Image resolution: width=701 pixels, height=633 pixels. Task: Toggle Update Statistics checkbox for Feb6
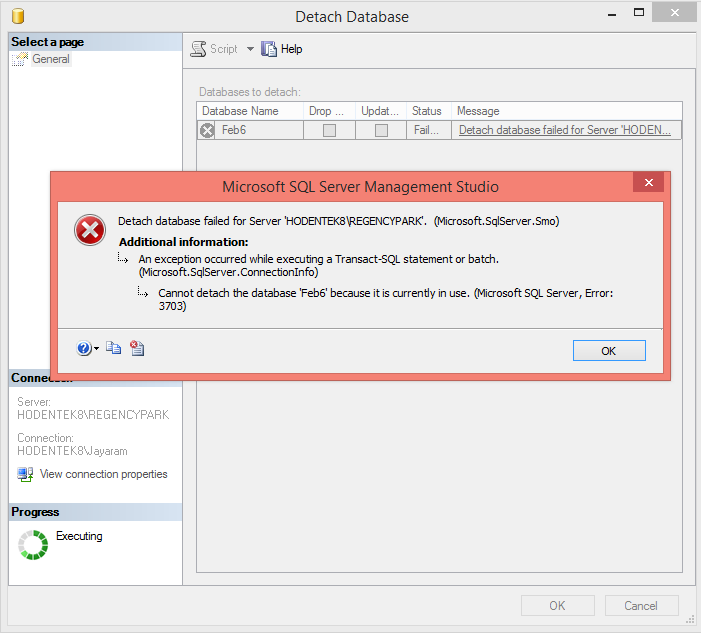(x=381, y=130)
